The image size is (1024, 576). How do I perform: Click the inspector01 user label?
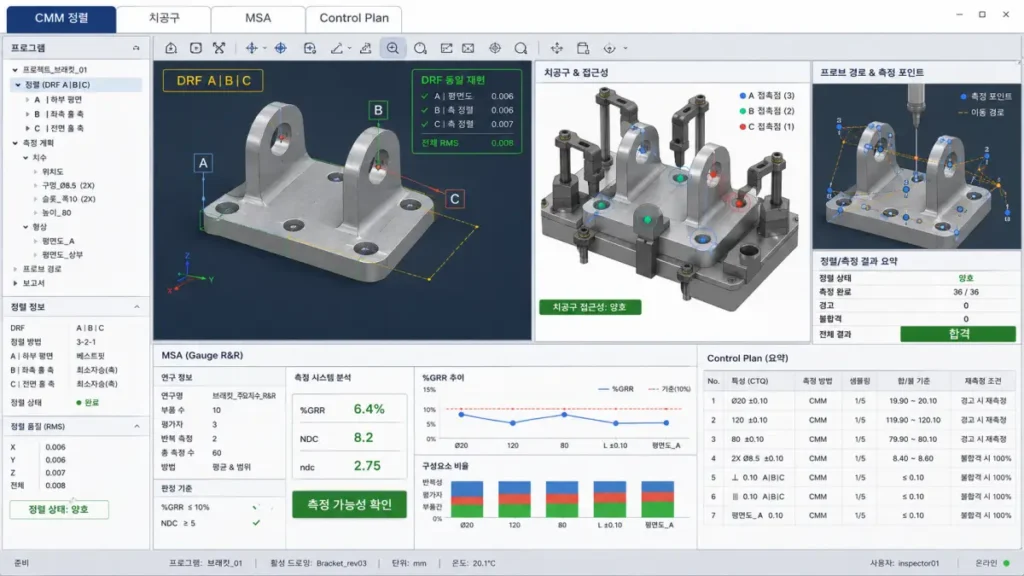point(918,563)
